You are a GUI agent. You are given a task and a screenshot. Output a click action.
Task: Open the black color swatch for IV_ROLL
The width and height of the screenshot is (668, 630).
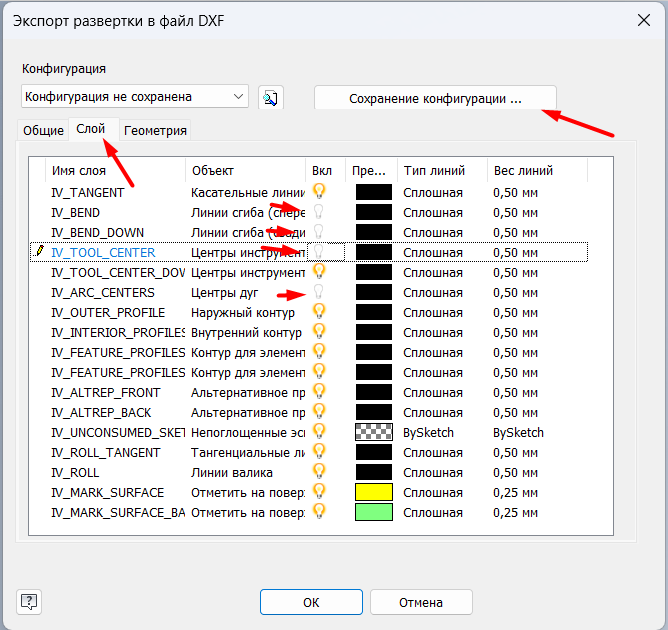(374, 472)
